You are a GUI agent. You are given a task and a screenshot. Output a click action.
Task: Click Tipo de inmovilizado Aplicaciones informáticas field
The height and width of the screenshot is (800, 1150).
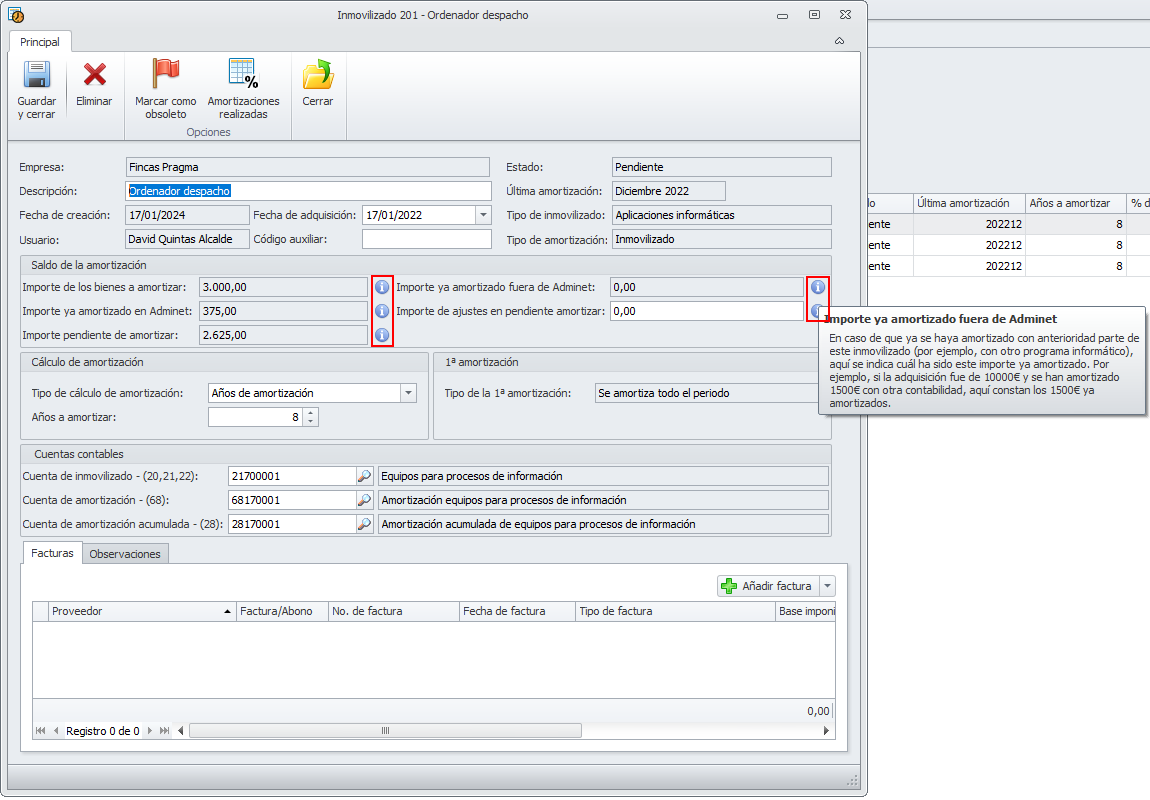click(x=722, y=216)
